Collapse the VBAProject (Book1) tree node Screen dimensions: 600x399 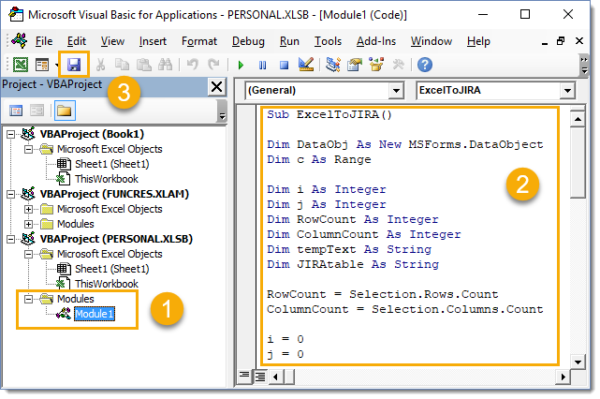pos(11,134)
